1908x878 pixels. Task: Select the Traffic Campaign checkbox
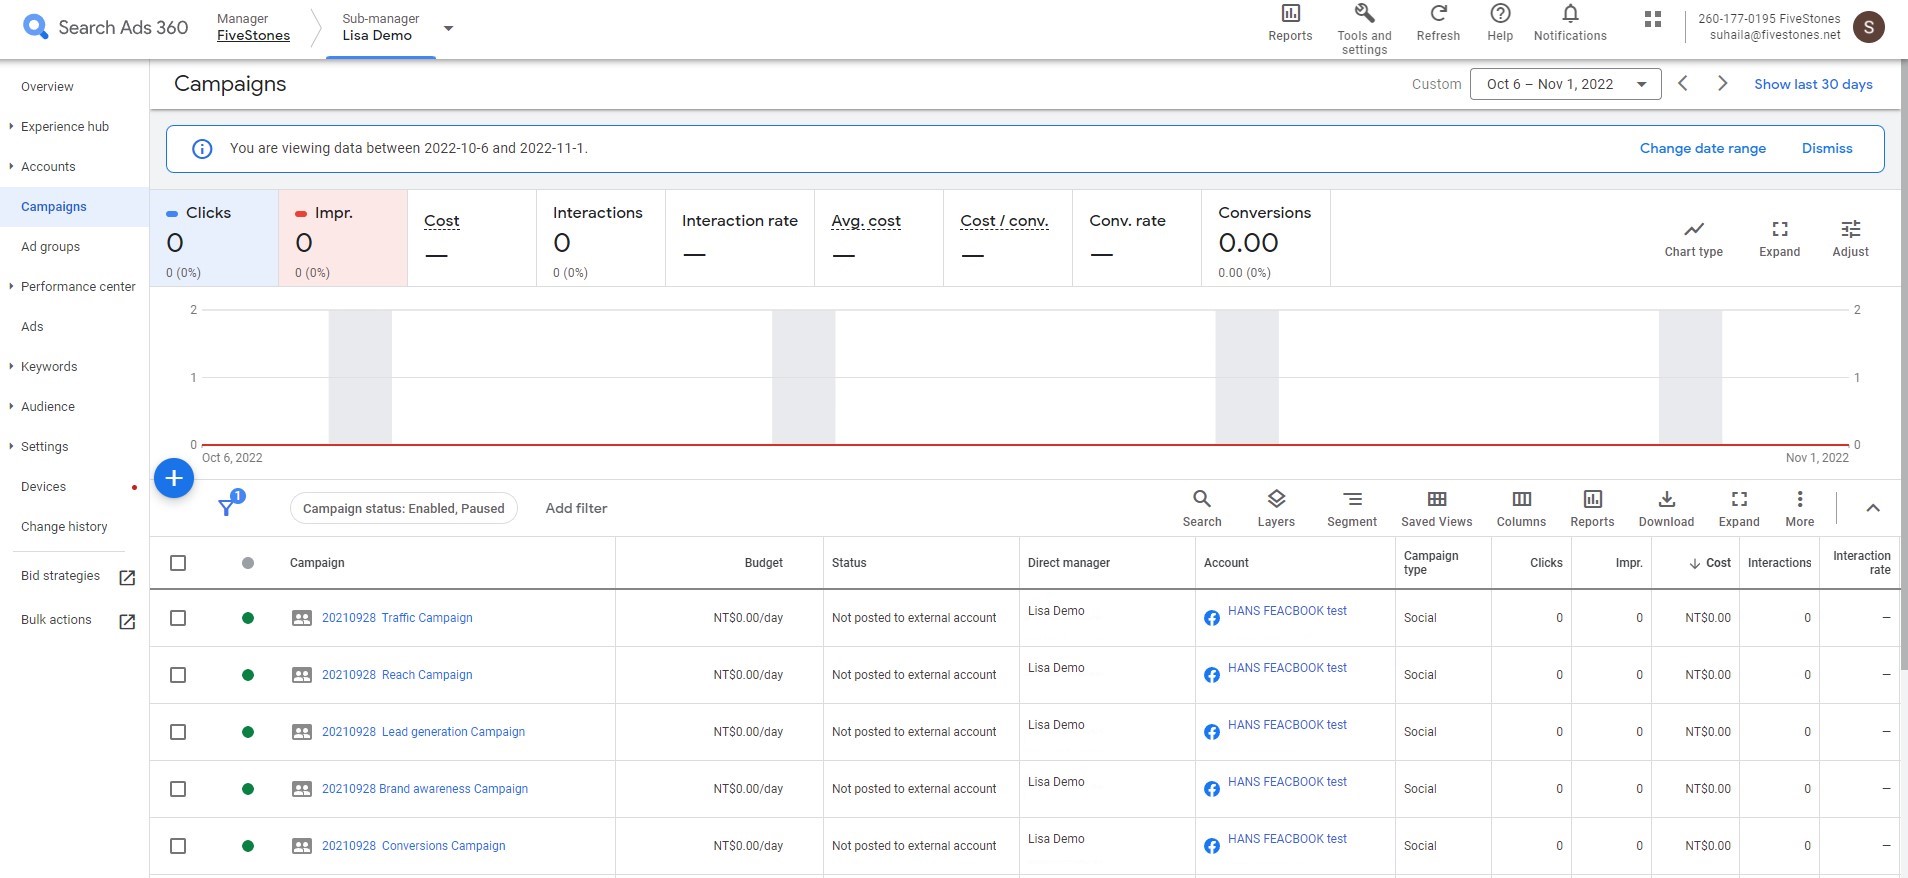tap(178, 618)
